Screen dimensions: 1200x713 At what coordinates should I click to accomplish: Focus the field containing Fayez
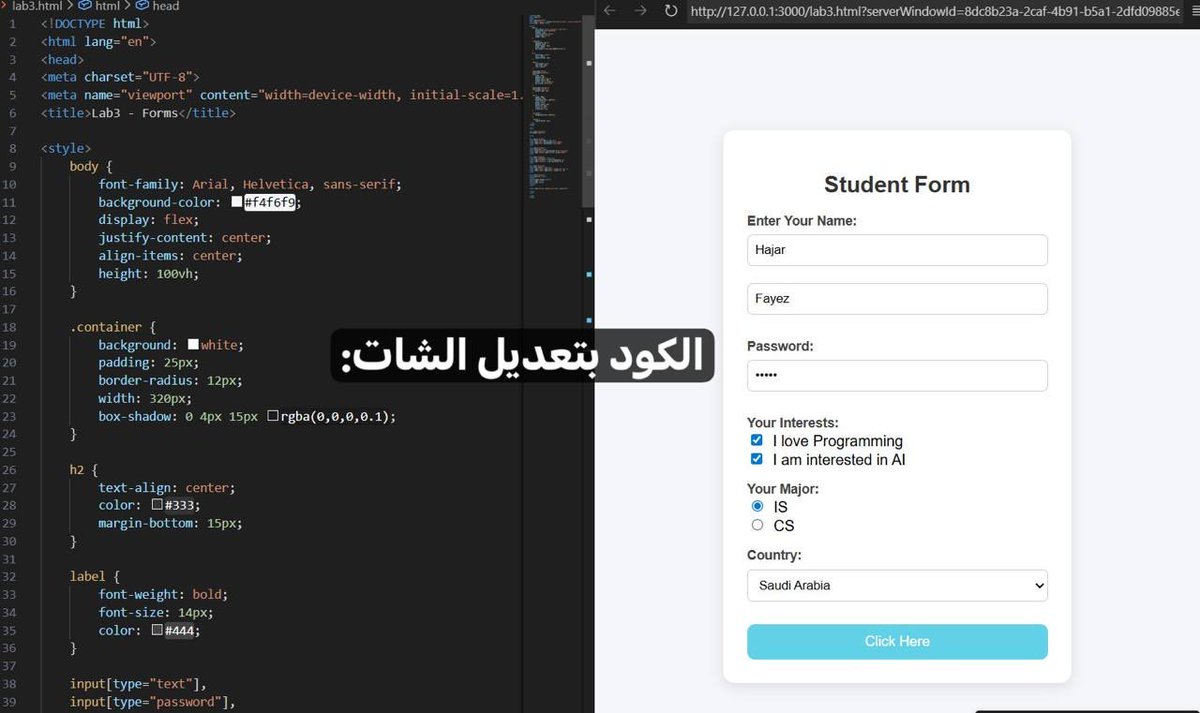[x=897, y=299]
